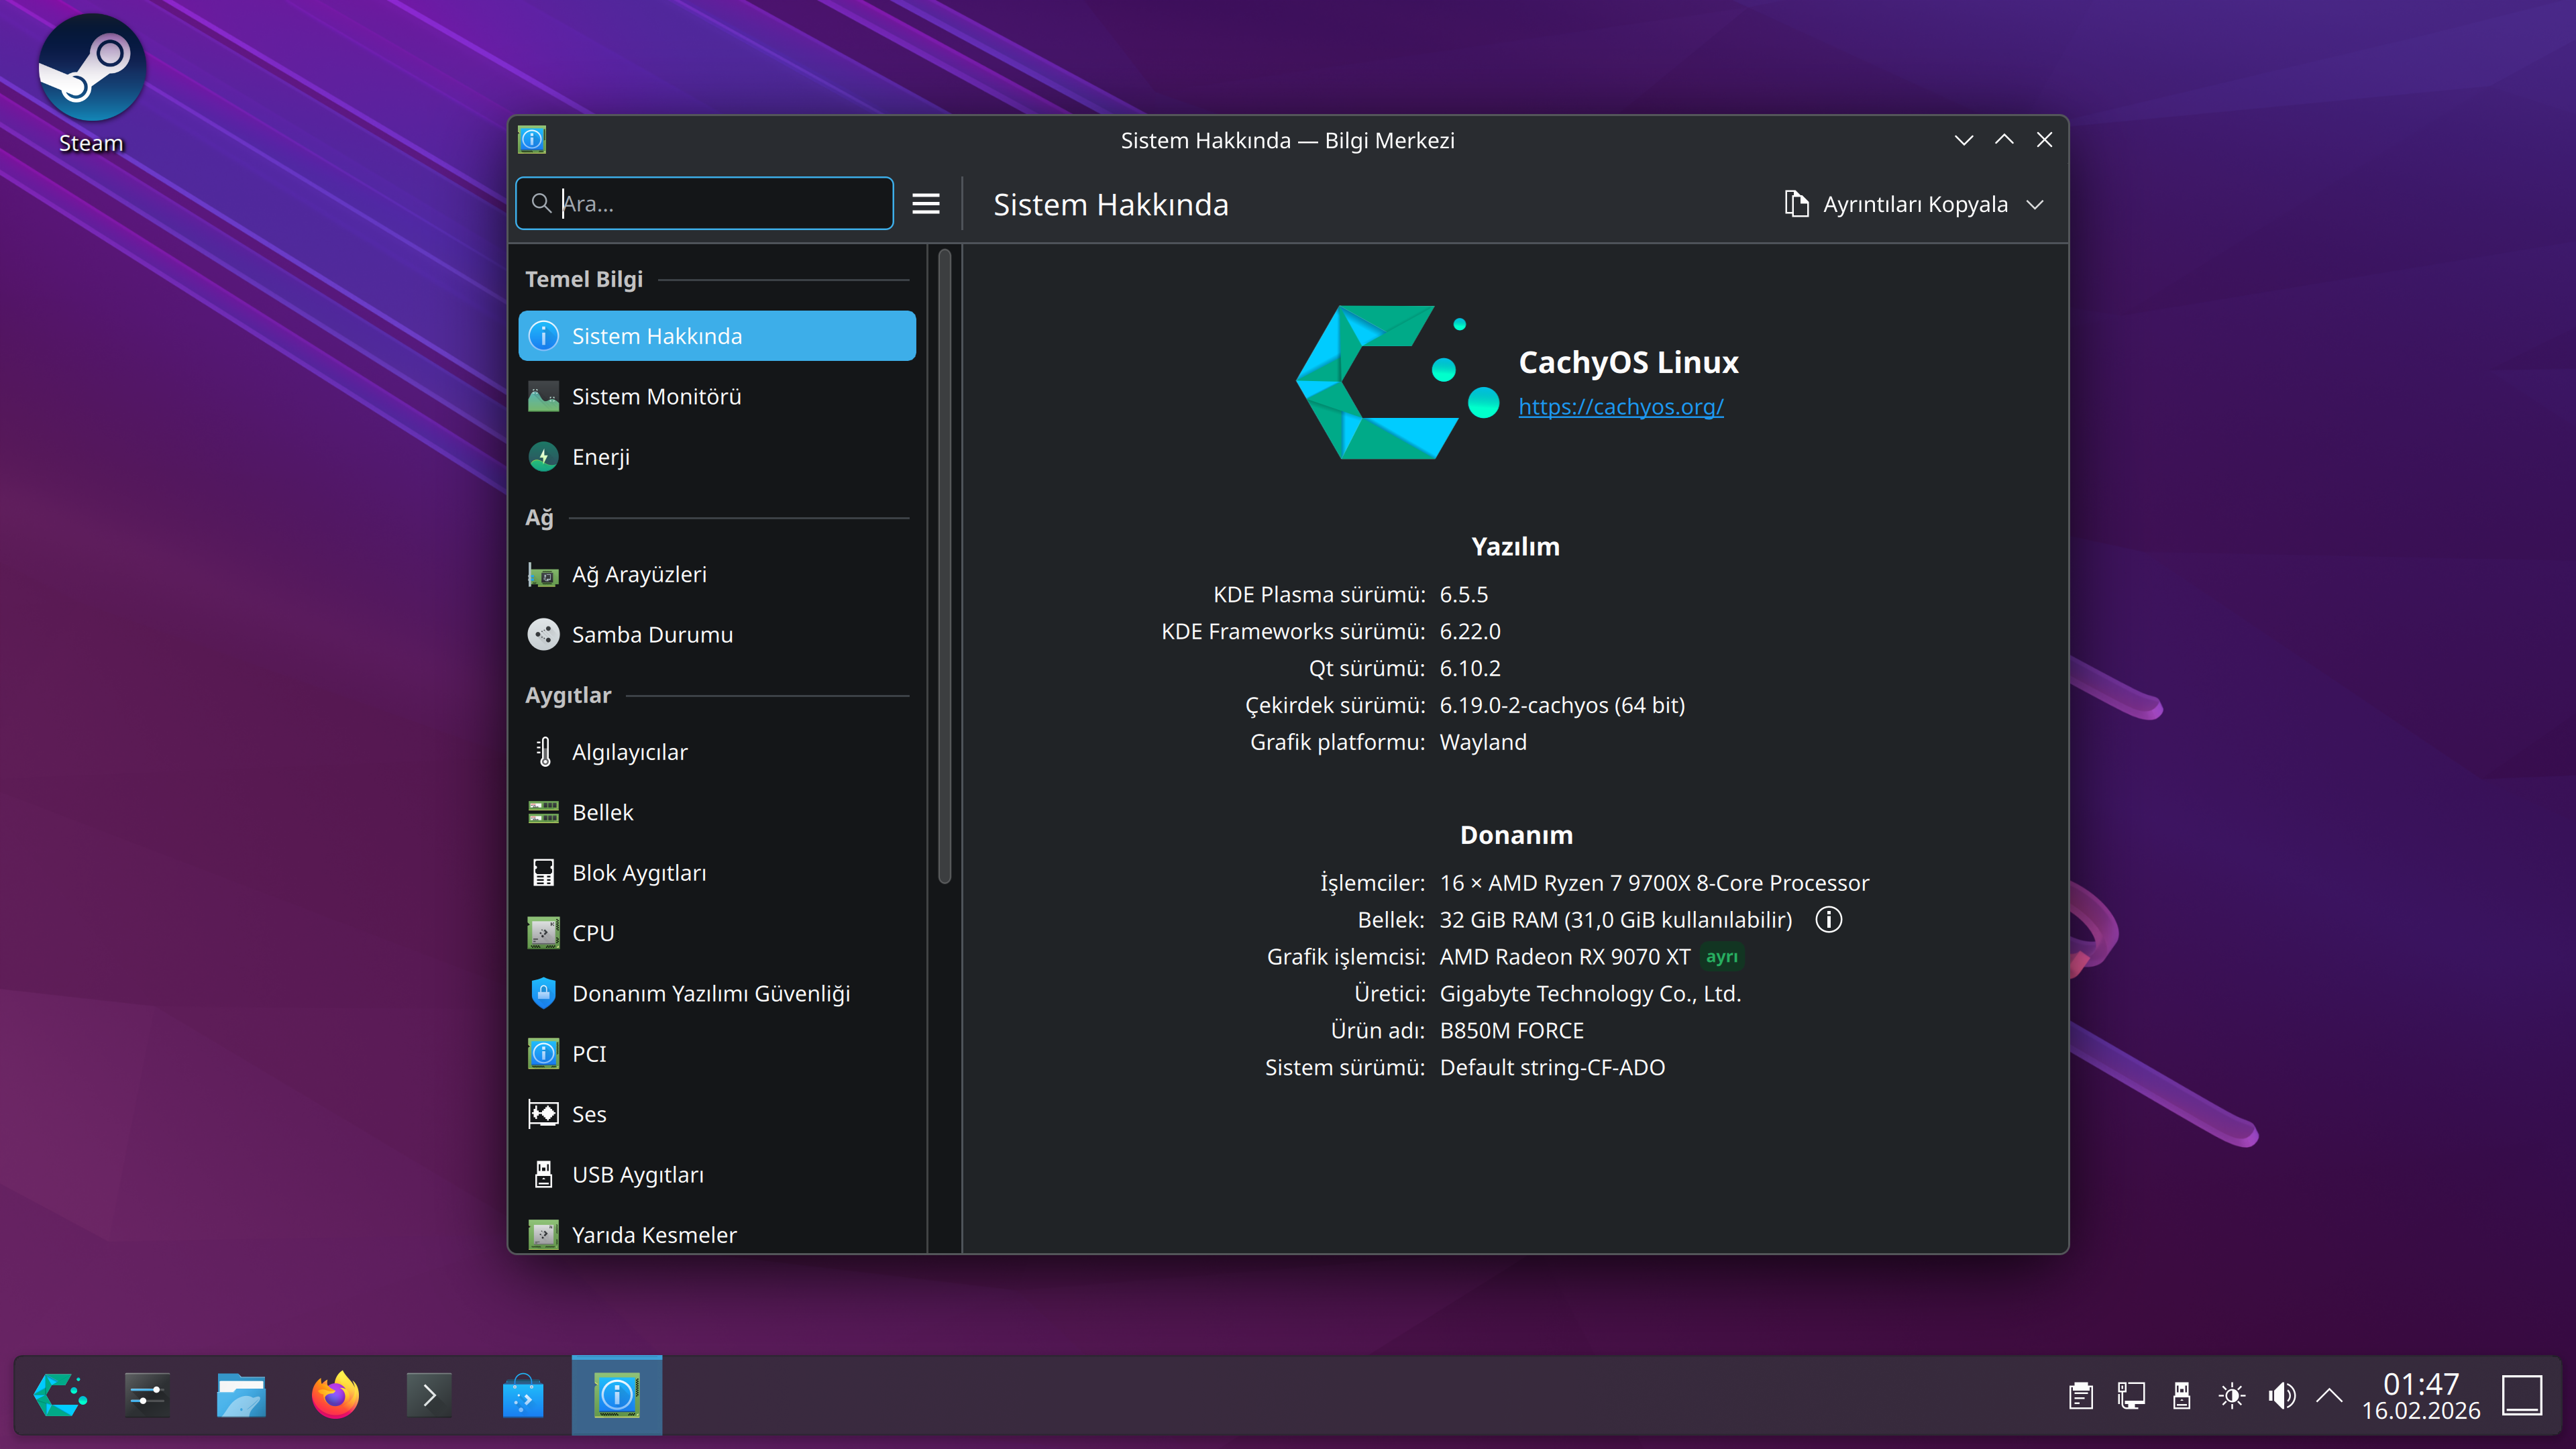
Task: Open Blok Aygıtları block devices
Action: [717, 872]
